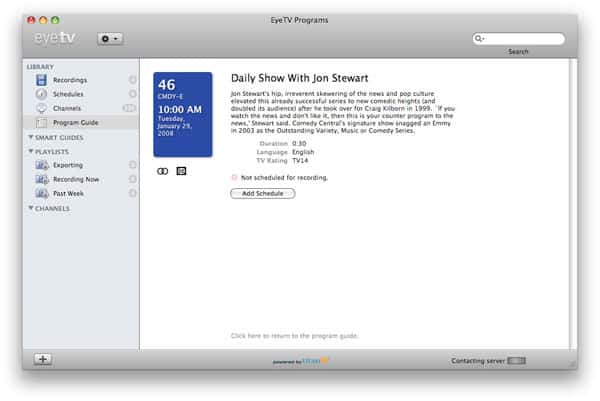
Task: Click the Past Week count badge
Action: tap(132, 193)
